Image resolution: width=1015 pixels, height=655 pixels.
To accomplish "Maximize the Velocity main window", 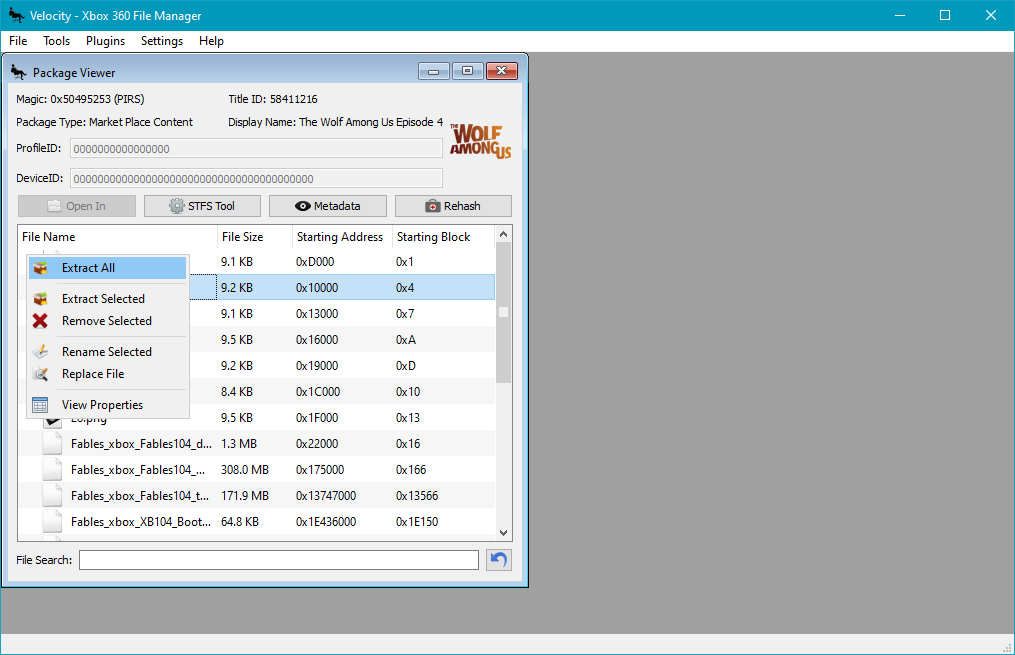I will (x=945, y=15).
